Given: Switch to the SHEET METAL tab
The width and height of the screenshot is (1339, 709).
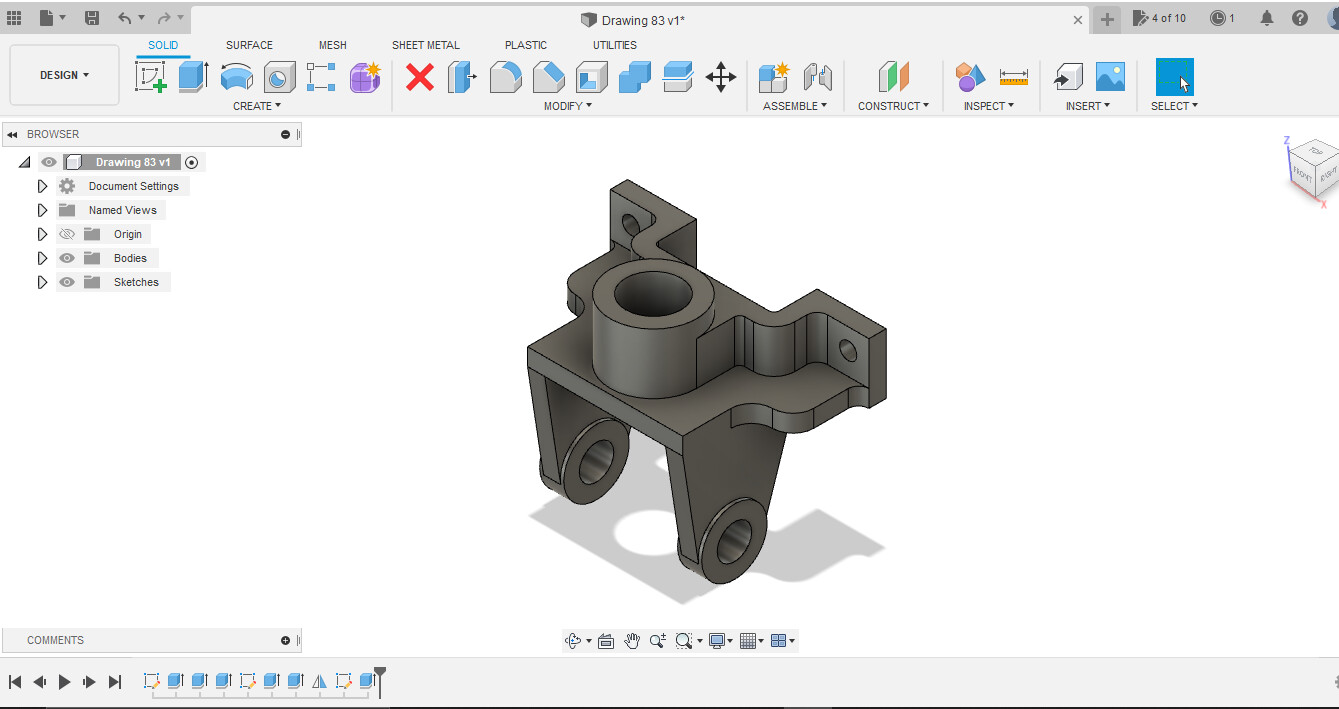Looking at the screenshot, I should [x=425, y=45].
